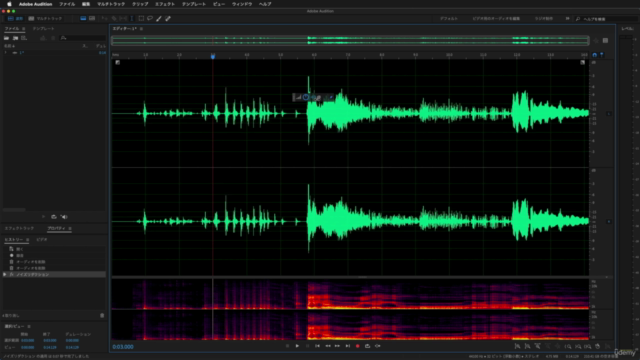Toggle the spectral frequency display button
Image resolution: width=640 pixels, height=360 pixels.
(x=83, y=18)
